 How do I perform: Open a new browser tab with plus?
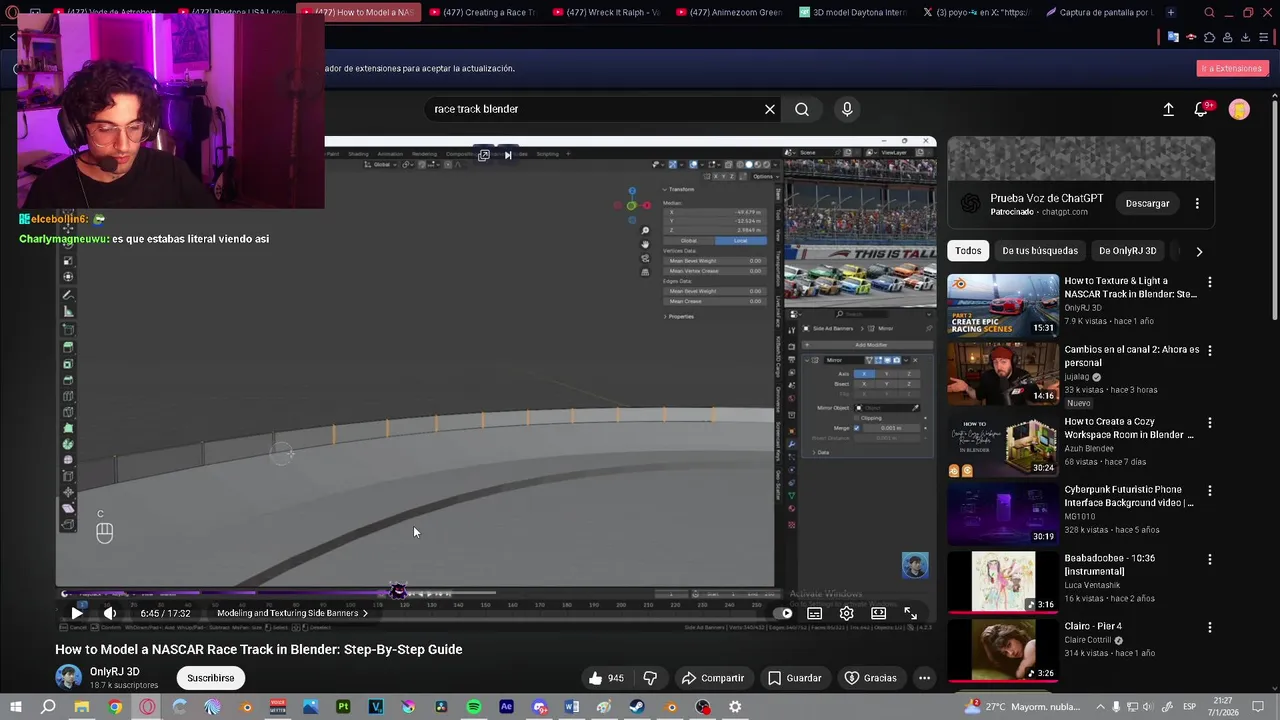(x=1171, y=13)
